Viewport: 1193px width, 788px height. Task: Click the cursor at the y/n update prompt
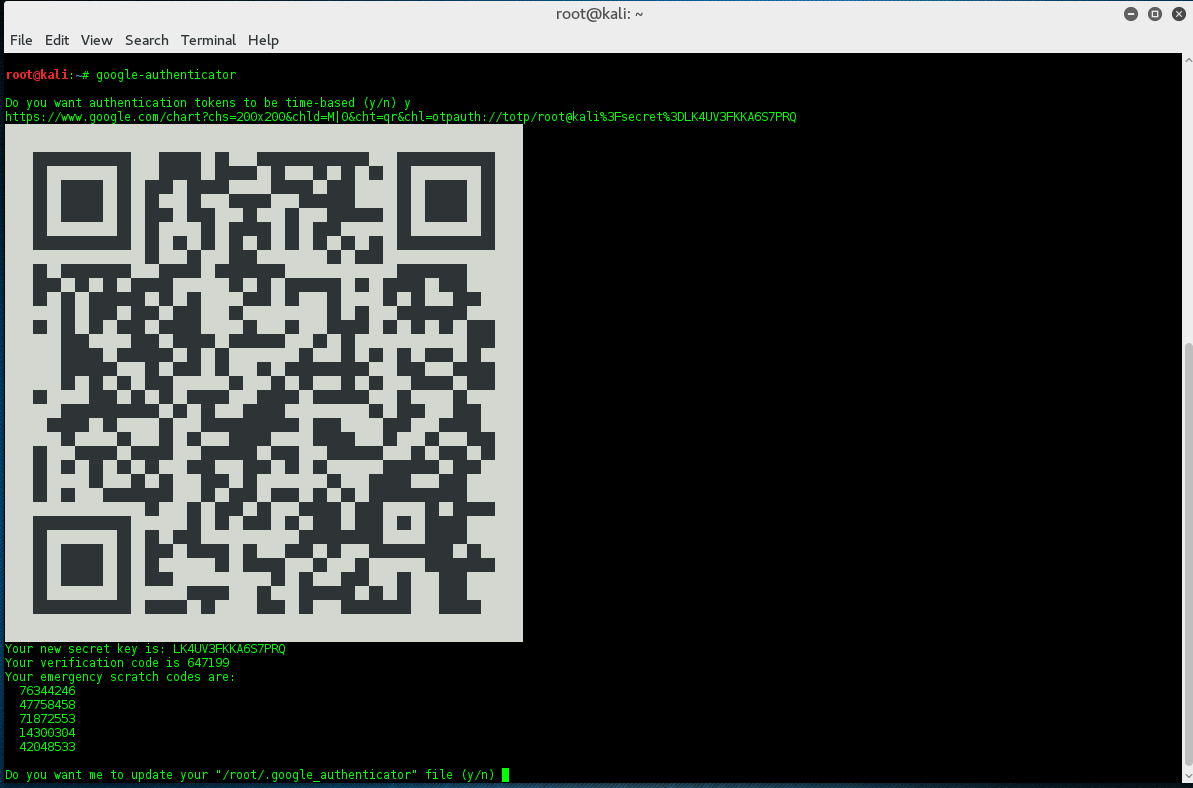pos(506,775)
